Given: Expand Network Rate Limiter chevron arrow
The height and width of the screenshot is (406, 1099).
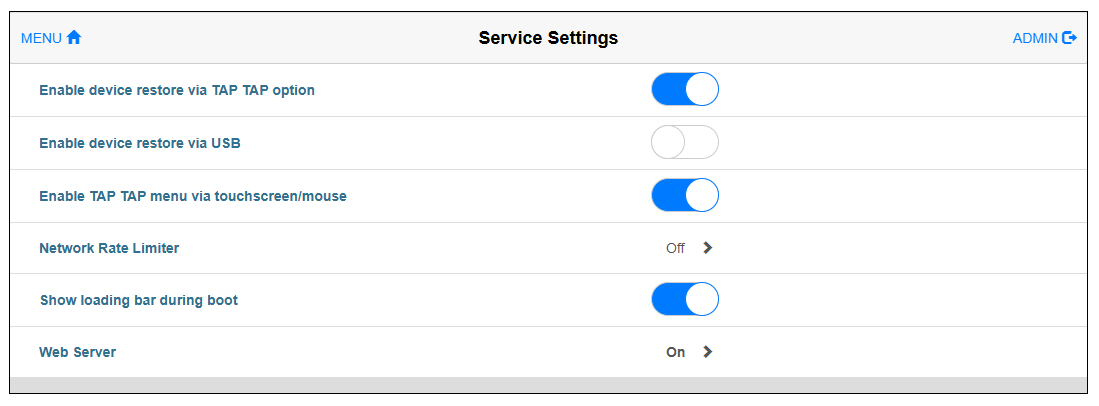Looking at the screenshot, I should (x=708, y=248).
